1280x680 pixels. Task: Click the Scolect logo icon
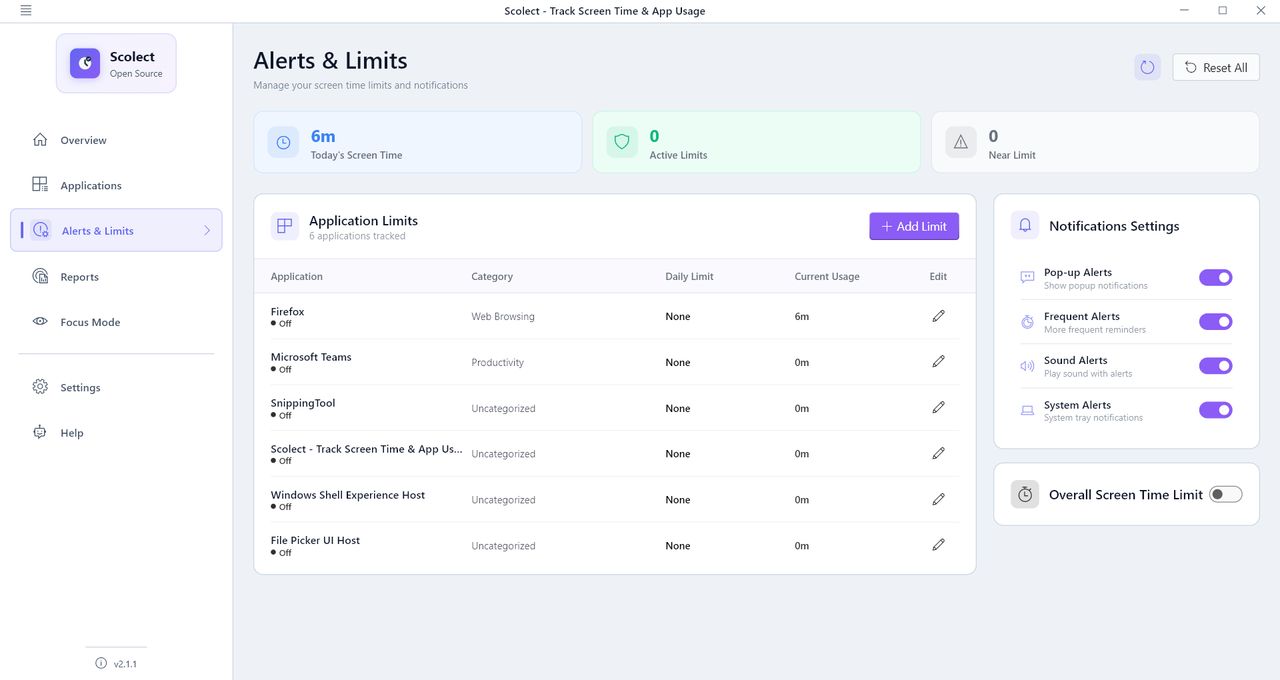(85, 63)
